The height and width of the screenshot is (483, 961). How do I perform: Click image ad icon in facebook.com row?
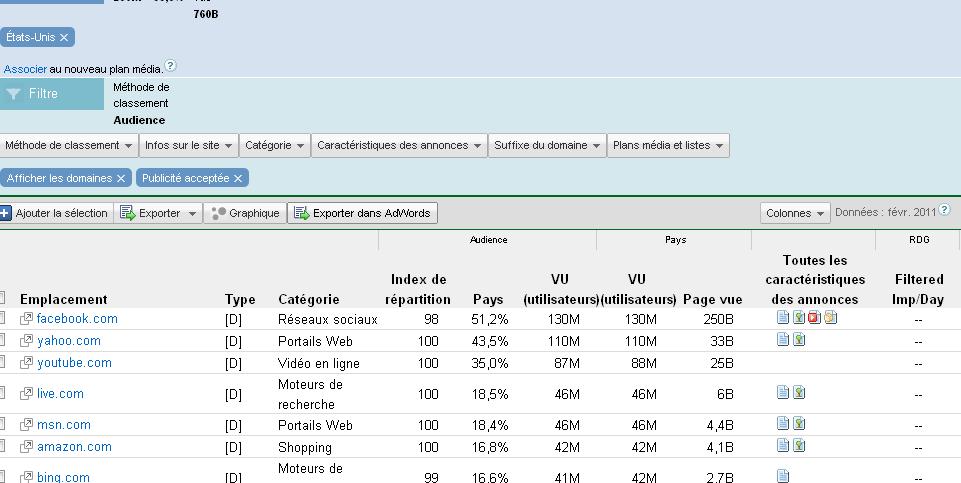point(799,317)
